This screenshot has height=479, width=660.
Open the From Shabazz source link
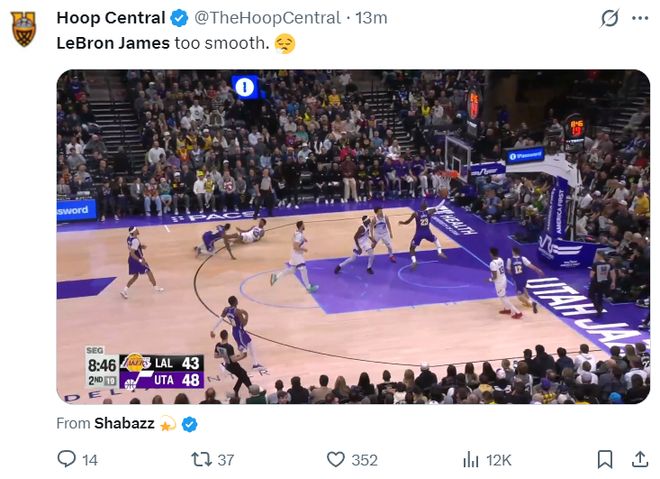click(x=124, y=424)
